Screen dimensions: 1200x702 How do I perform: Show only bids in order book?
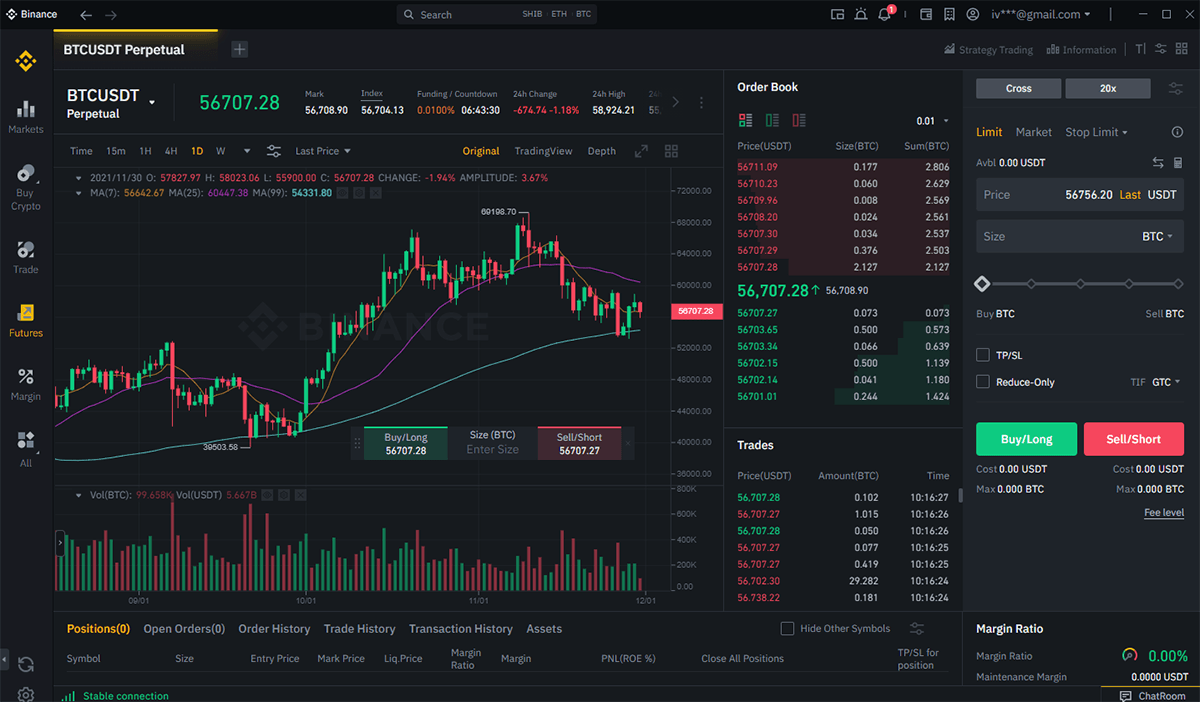pos(772,120)
